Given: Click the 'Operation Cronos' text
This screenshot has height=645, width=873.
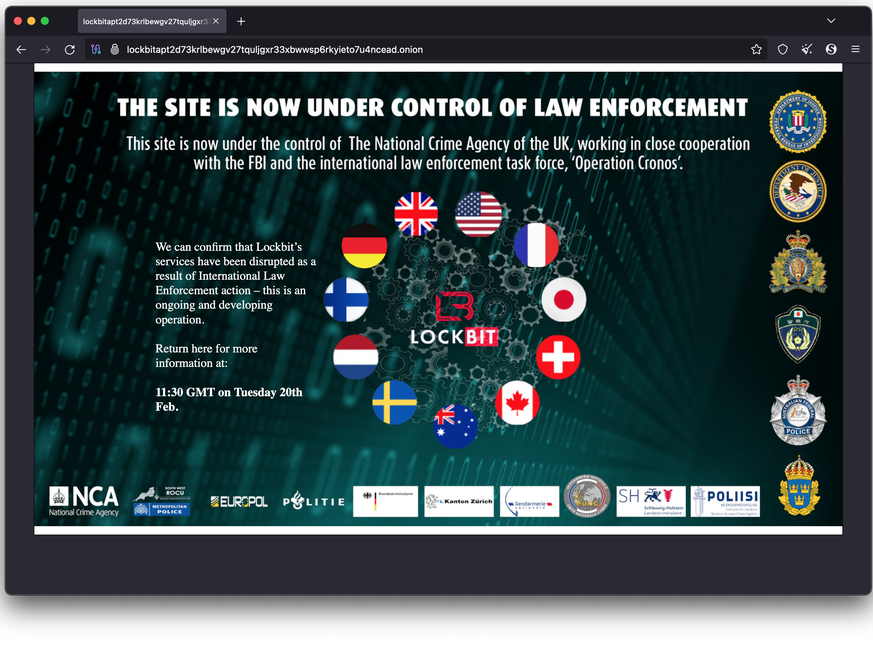Looking at the screenshot, I should click(627, 163).
